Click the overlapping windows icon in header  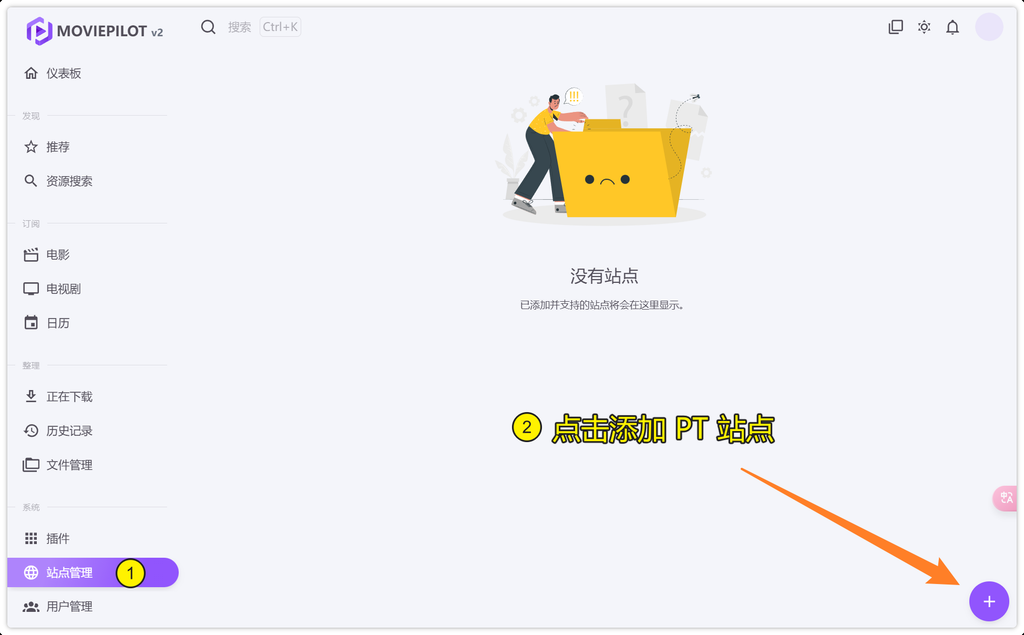click(895, 27)
